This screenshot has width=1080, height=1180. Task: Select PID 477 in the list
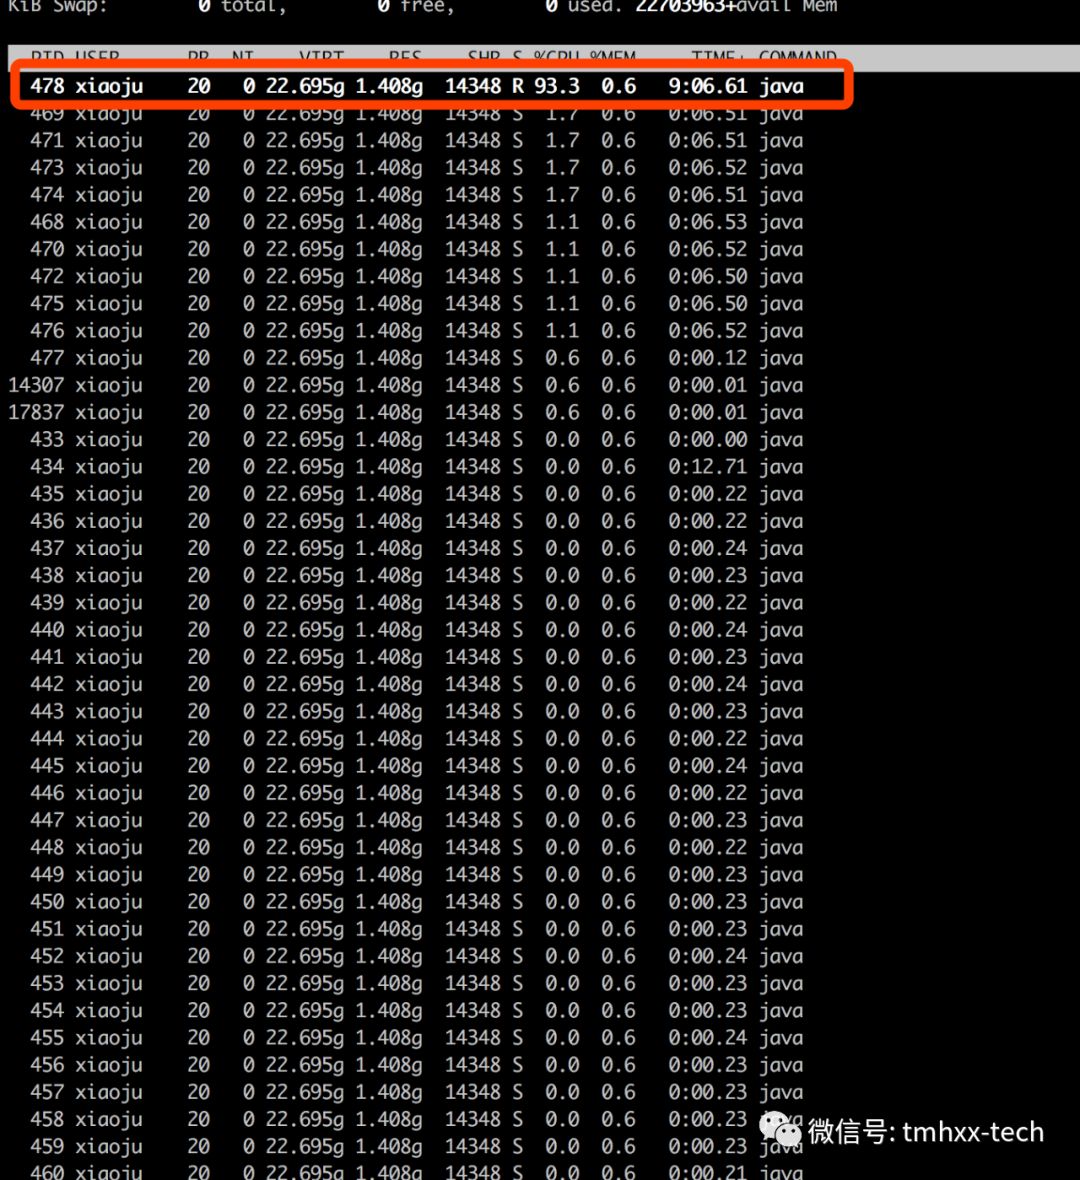47,358
